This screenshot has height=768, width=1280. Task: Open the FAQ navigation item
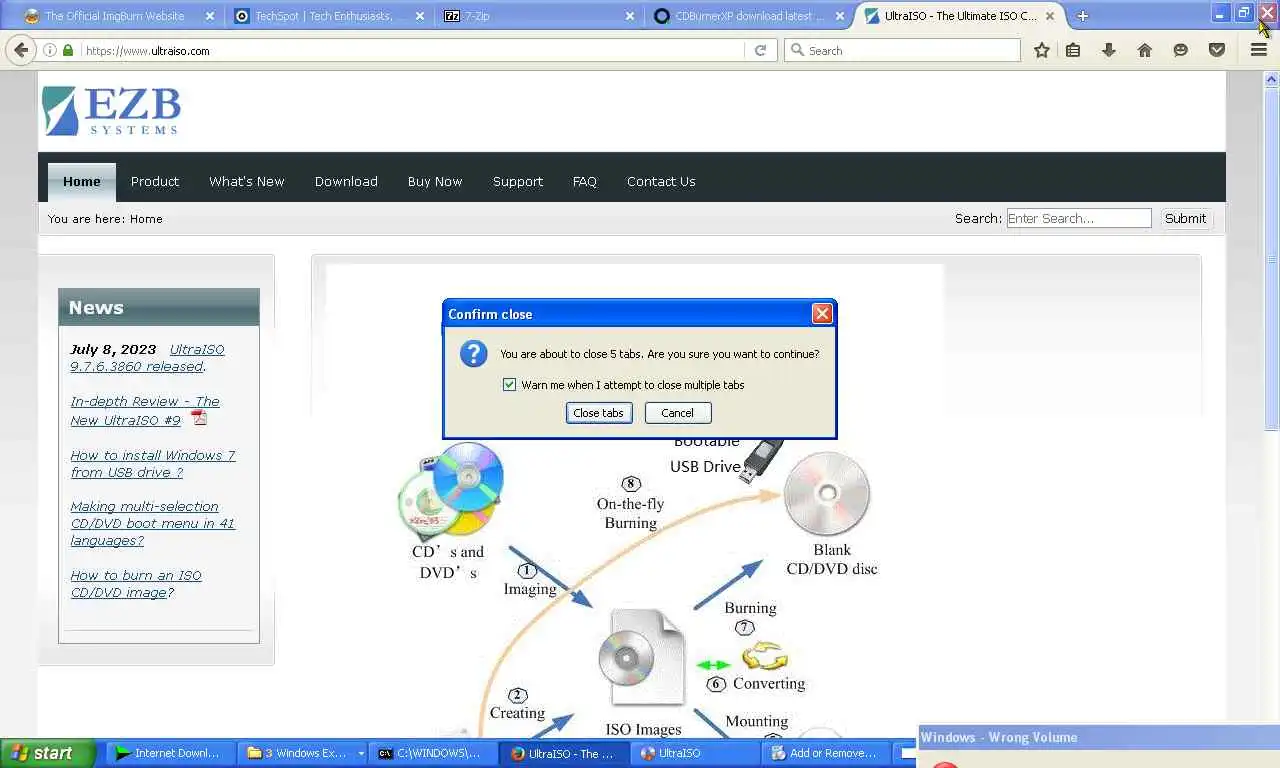coord(585,181)
